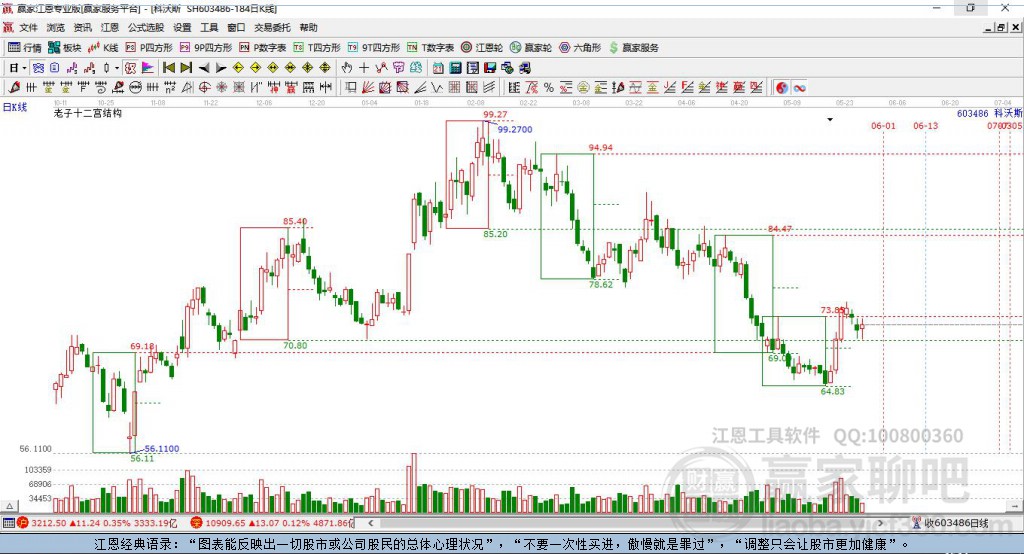The width and height of the screenshot is (1024, 554).
Task: Click the 日K线 label
Action: (15, 107)
